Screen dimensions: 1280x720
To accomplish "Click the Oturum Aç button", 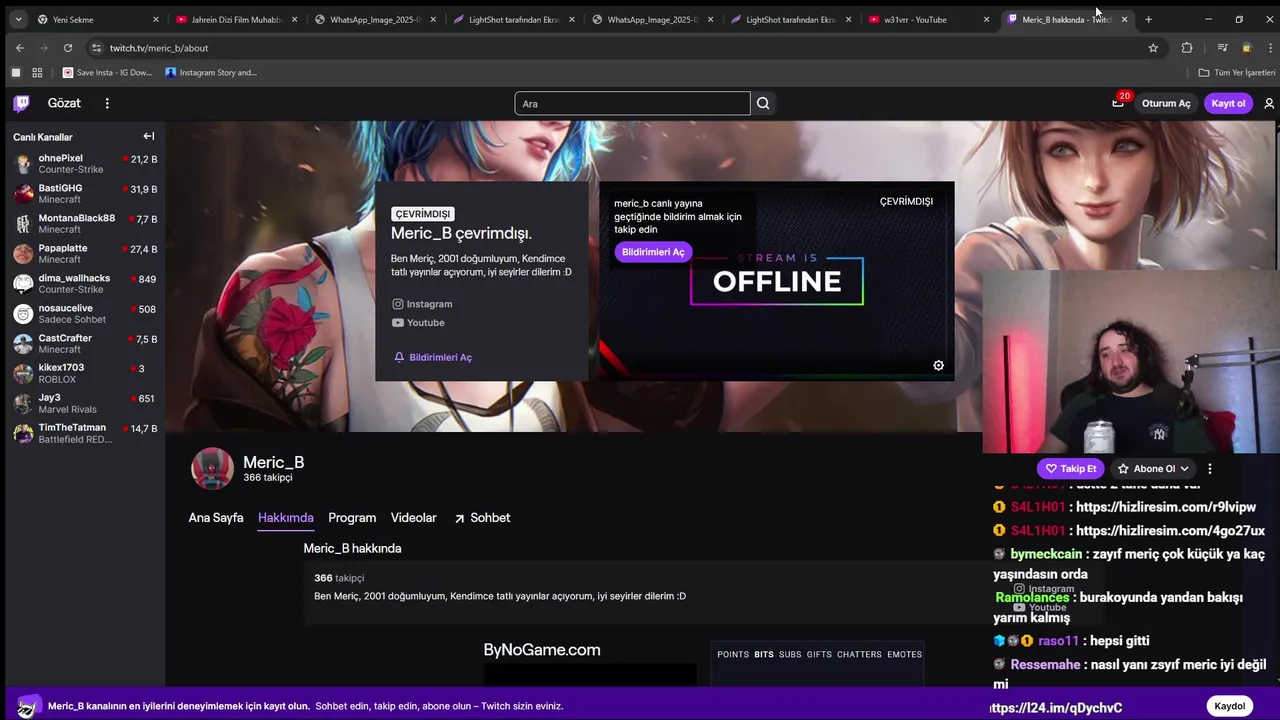I will [1166, 103].
